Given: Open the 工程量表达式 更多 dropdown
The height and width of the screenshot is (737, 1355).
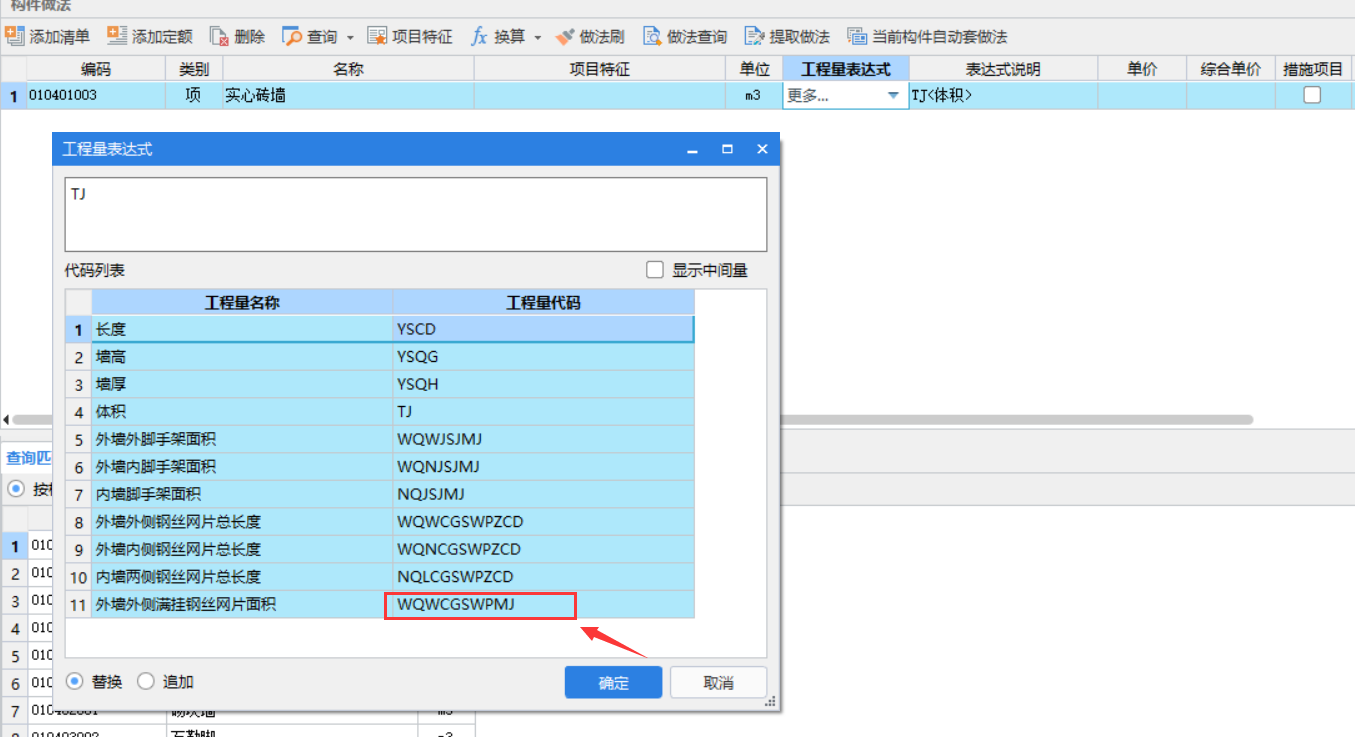Looking at the screenshot, I should [x=893, y=96].
